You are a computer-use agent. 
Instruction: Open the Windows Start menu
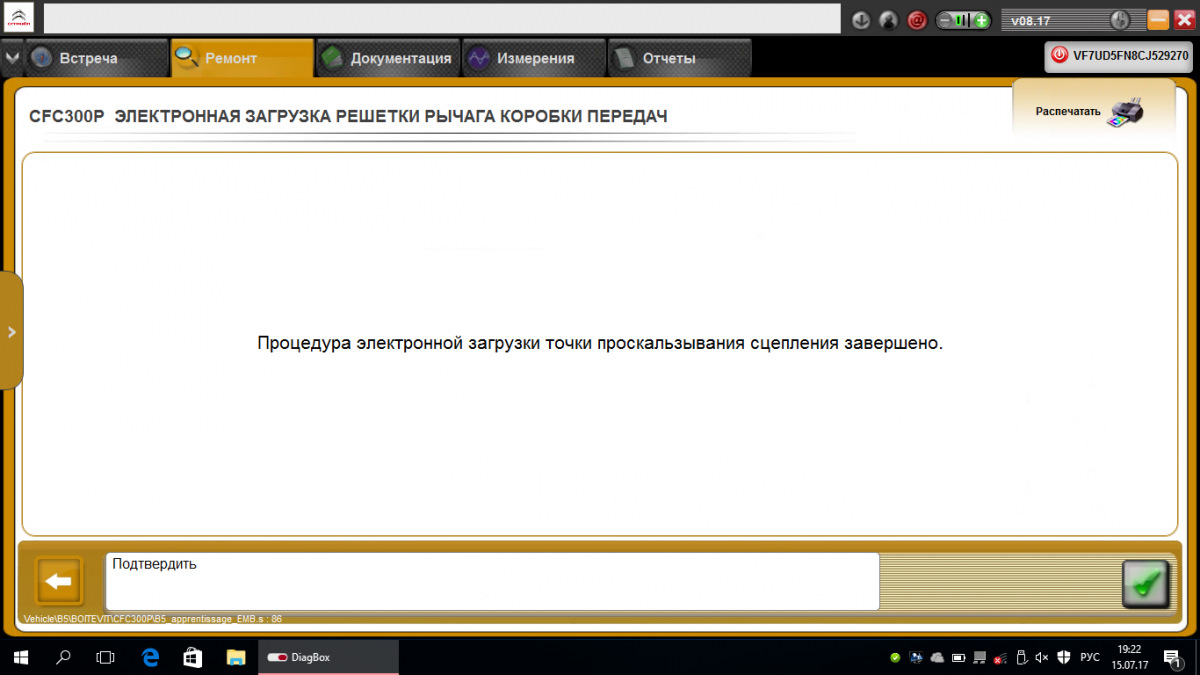pos(21,657)
